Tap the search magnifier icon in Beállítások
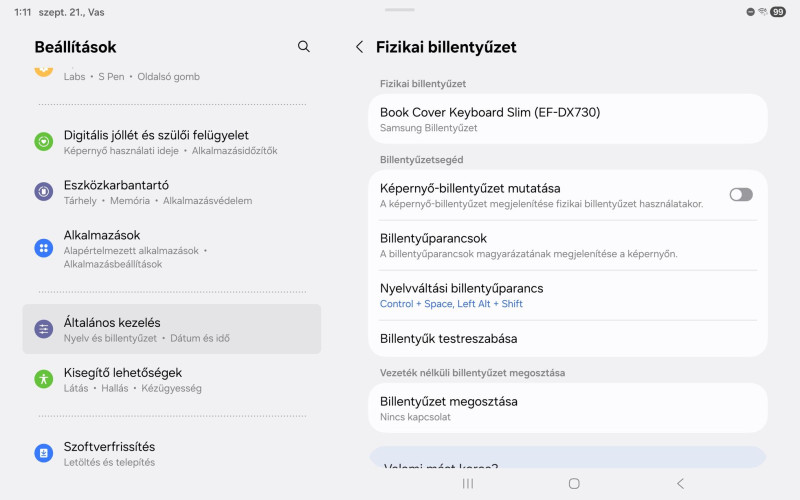The image size is (800, 500). point(304,47)
